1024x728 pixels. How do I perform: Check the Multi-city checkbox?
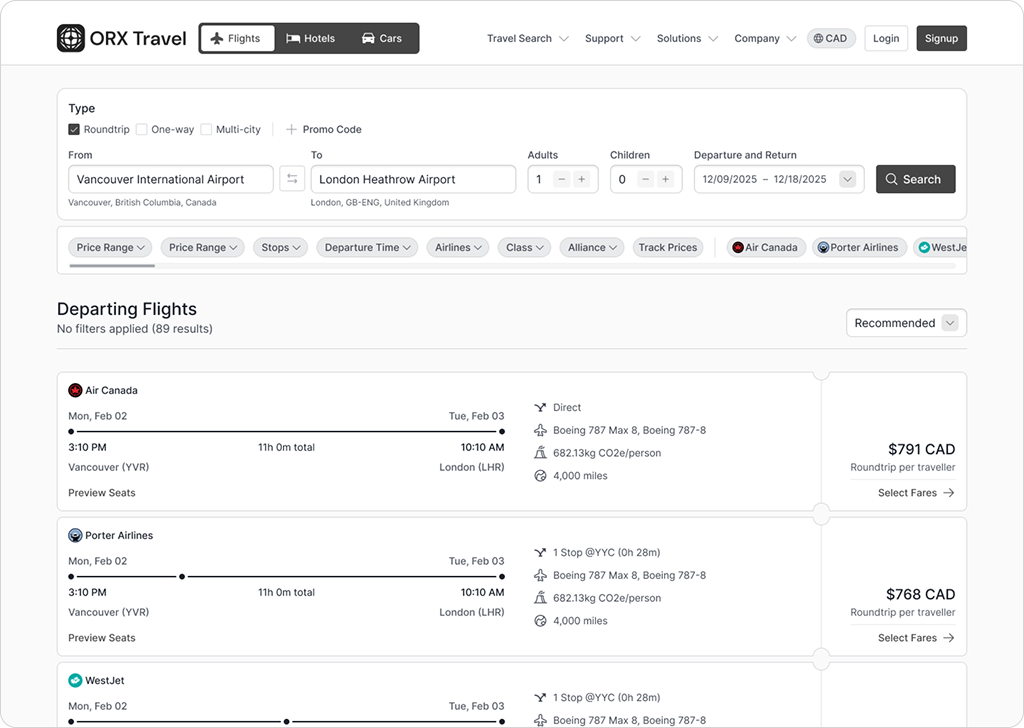(206, 129)
